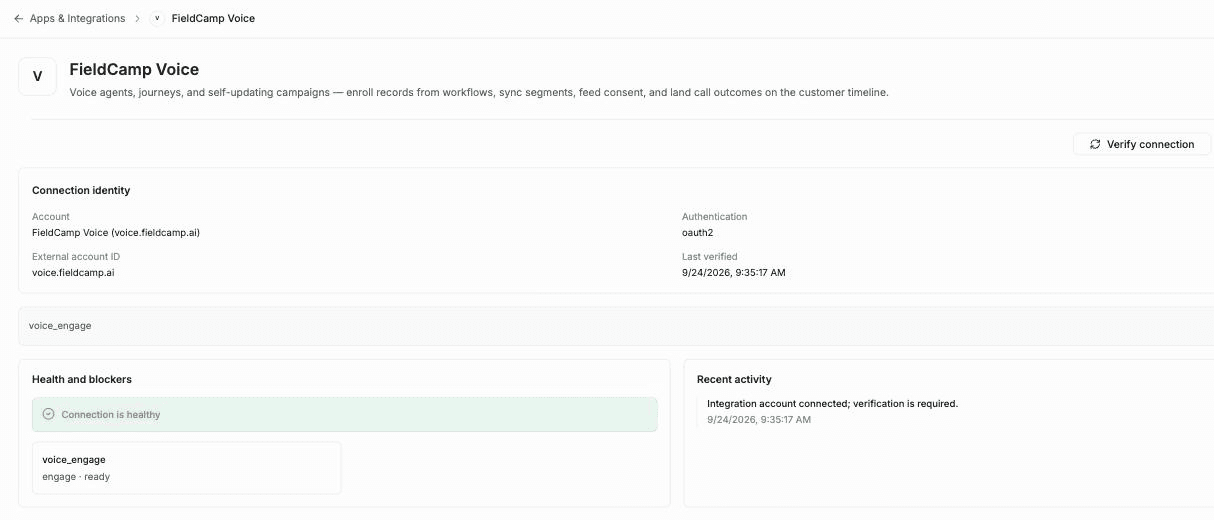Click the voice_engage capability bar
The width and height of the screenshot is (1214, 520).
pos(616,326)
